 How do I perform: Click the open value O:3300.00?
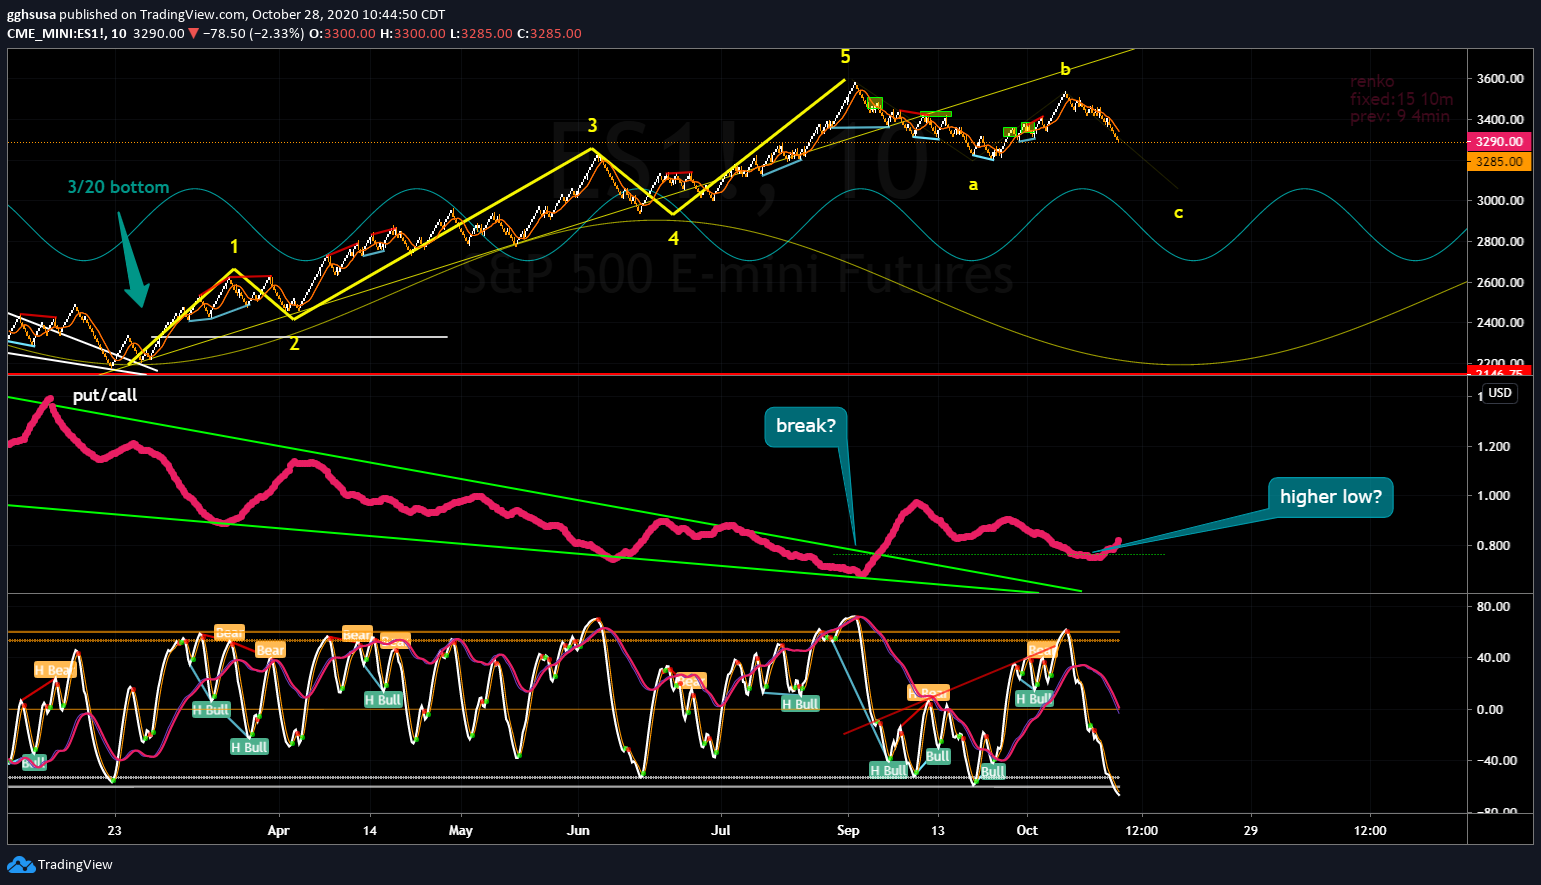342,33
